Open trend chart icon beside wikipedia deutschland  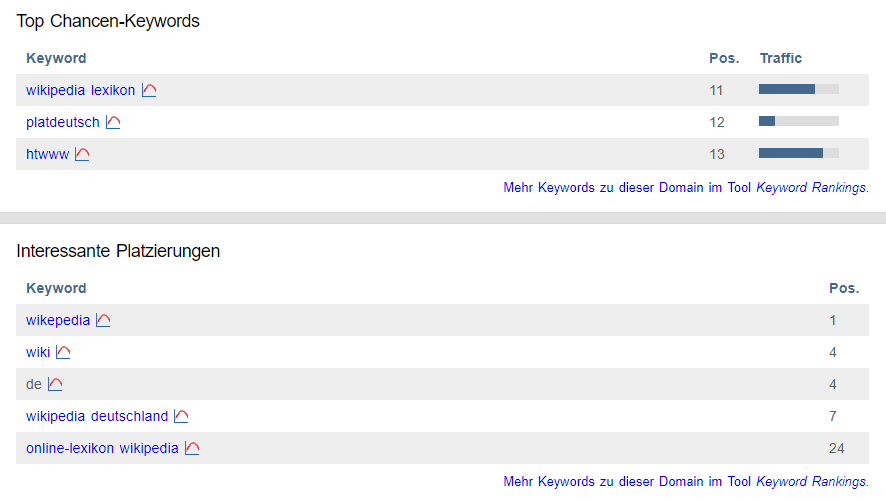point(181,416)
